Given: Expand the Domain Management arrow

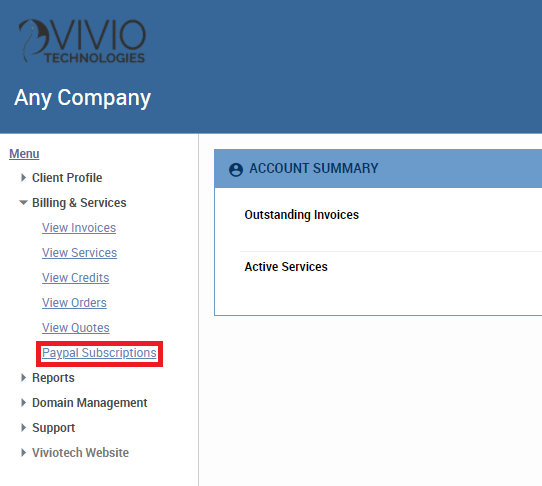Looking at the screenshot, I should tap(23, 402).
